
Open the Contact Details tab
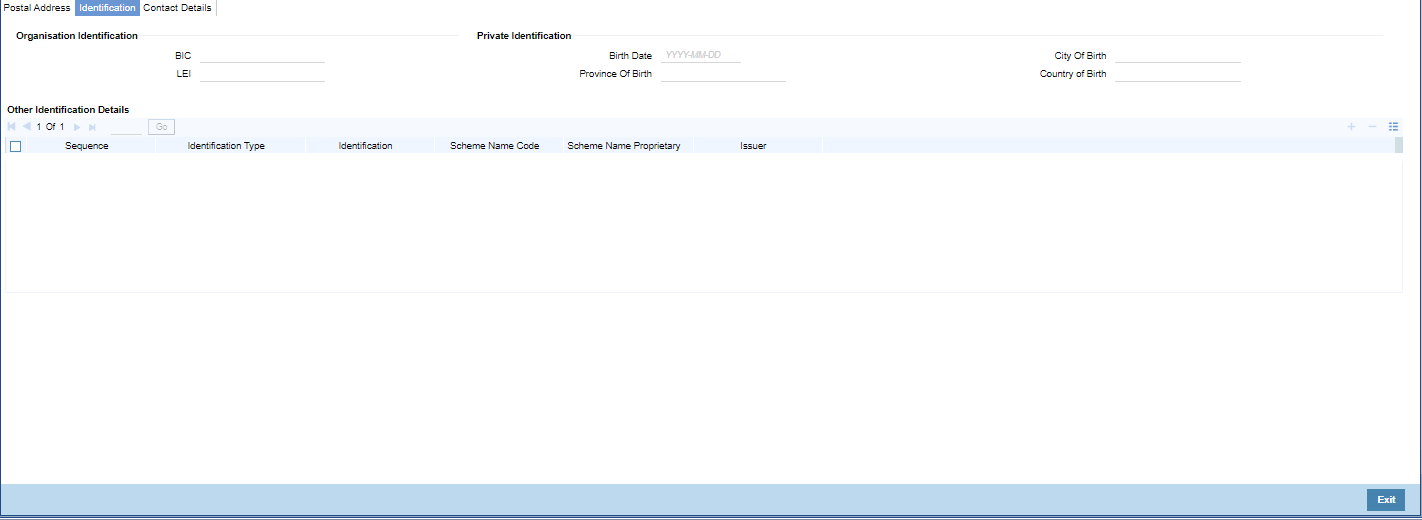(178, 7)
